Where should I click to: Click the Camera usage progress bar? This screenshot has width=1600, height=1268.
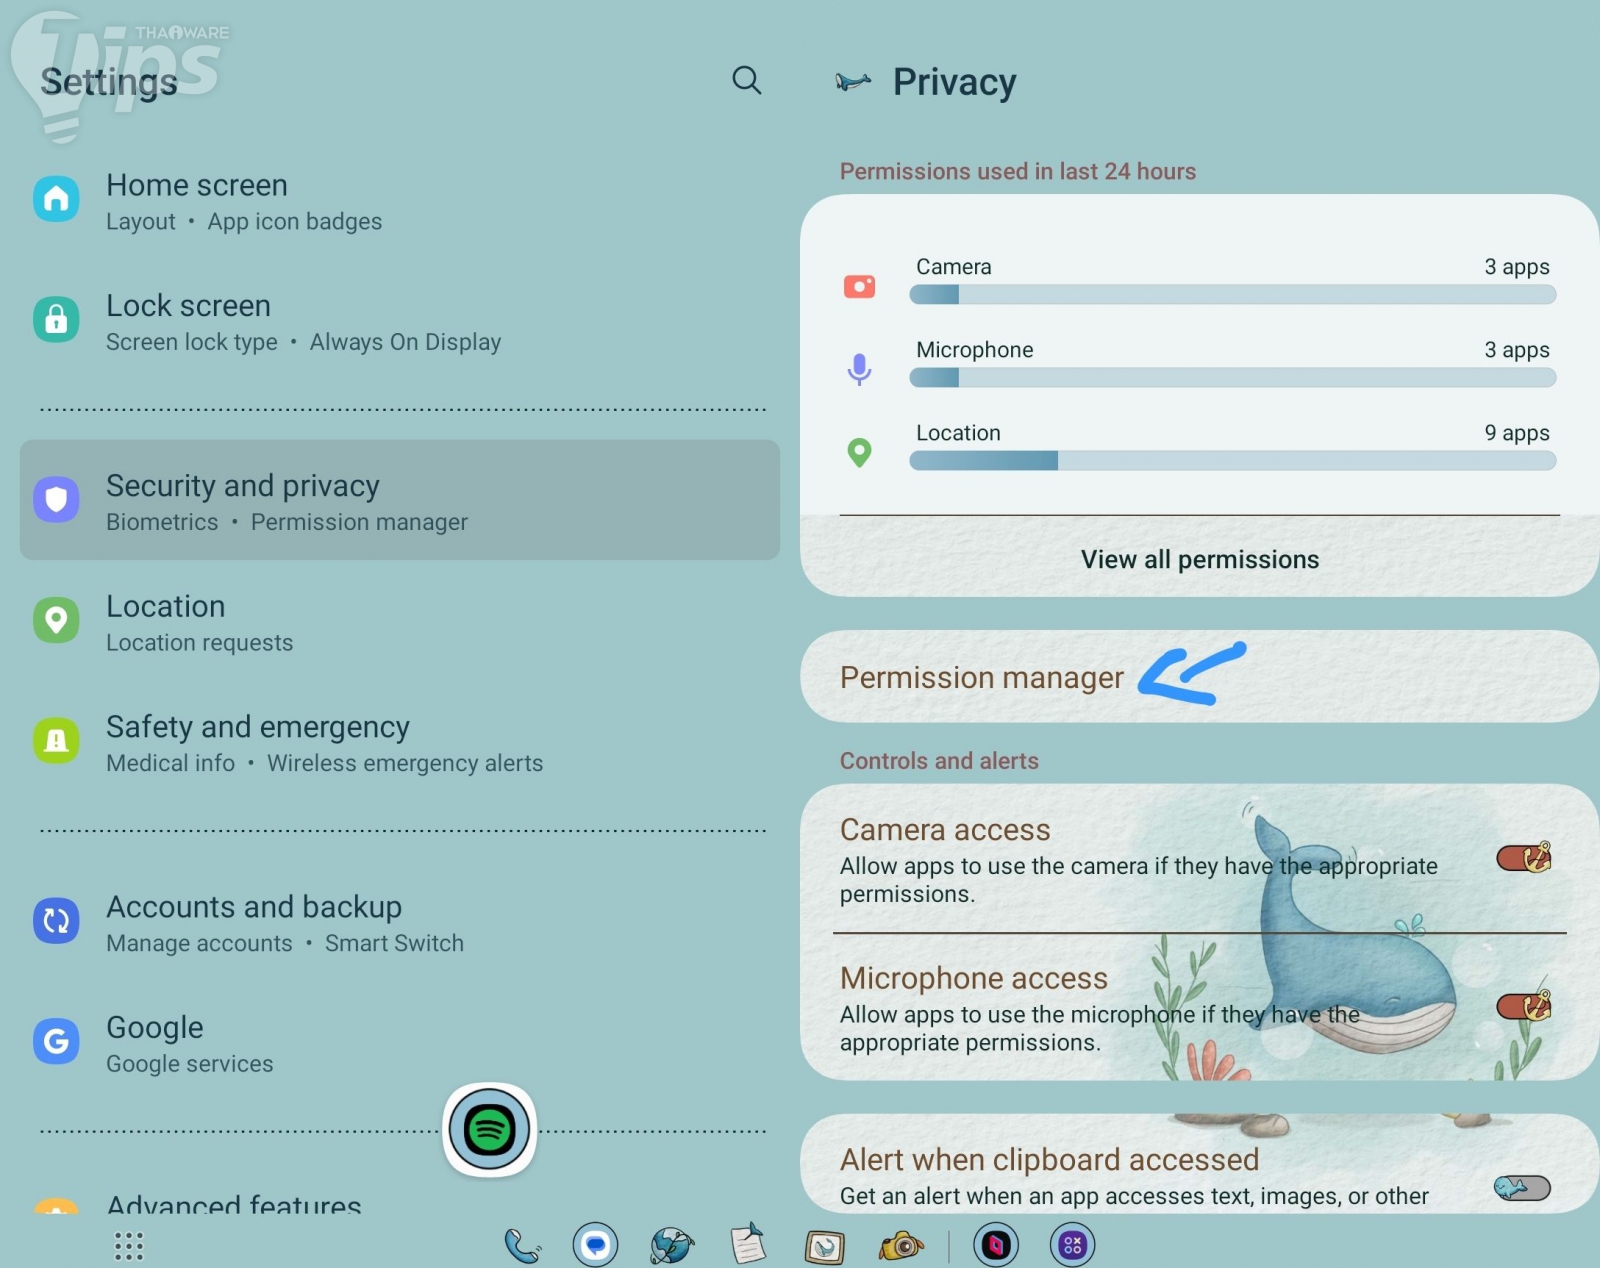(1232, 294)
